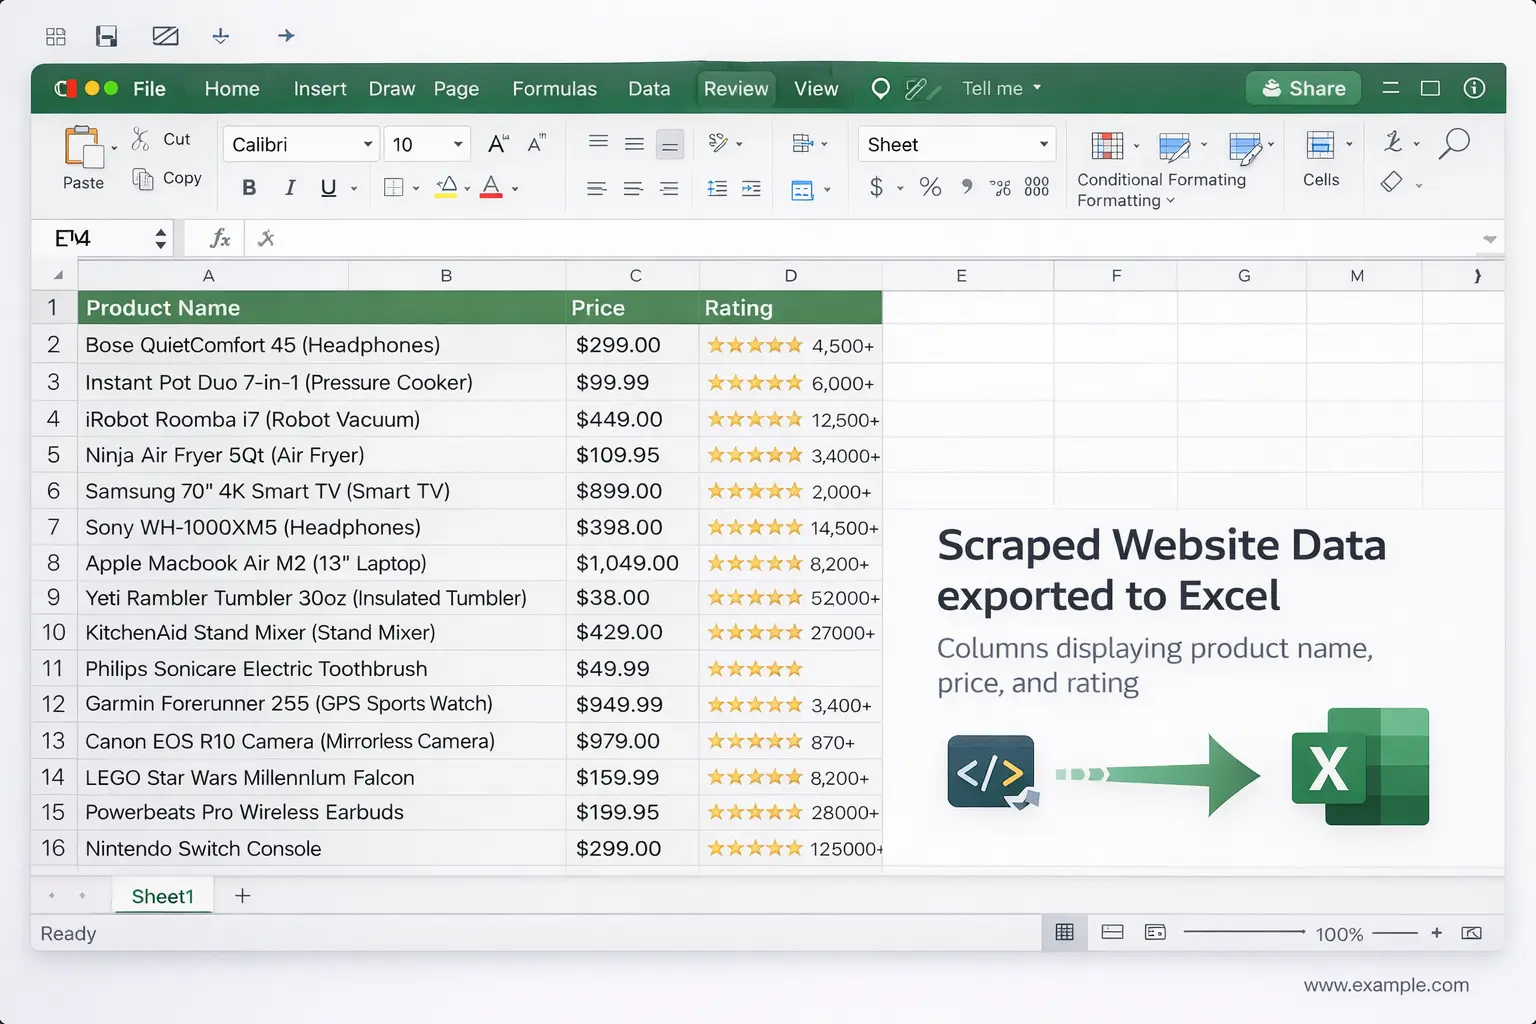Select top align icon
The image size is (1536, 1024).
pyautogui.click(x=598, y=143)
